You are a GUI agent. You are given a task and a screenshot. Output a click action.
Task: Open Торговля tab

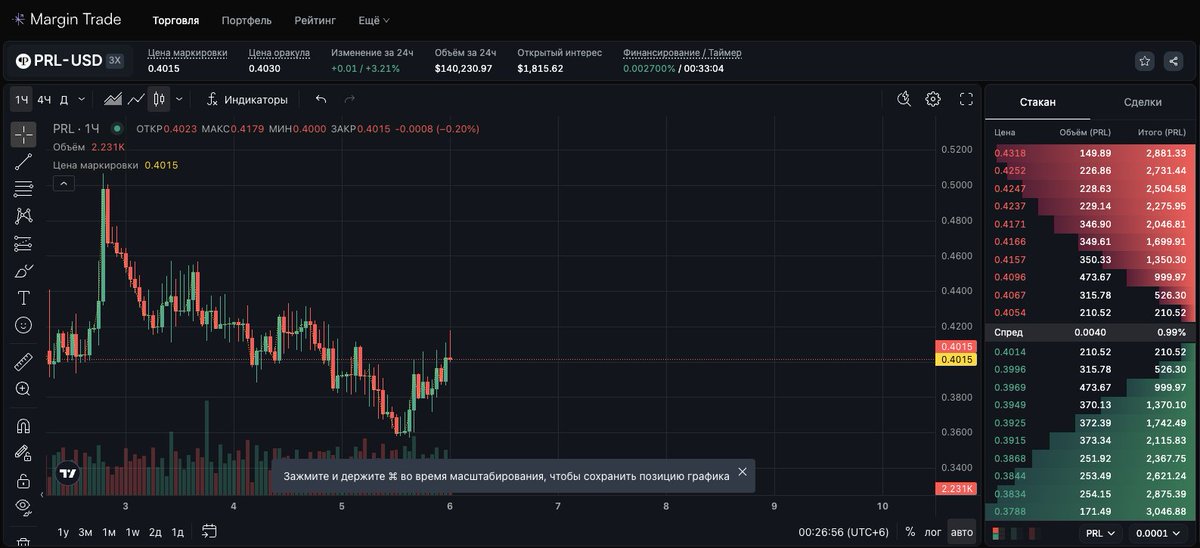tap(176, 20)
